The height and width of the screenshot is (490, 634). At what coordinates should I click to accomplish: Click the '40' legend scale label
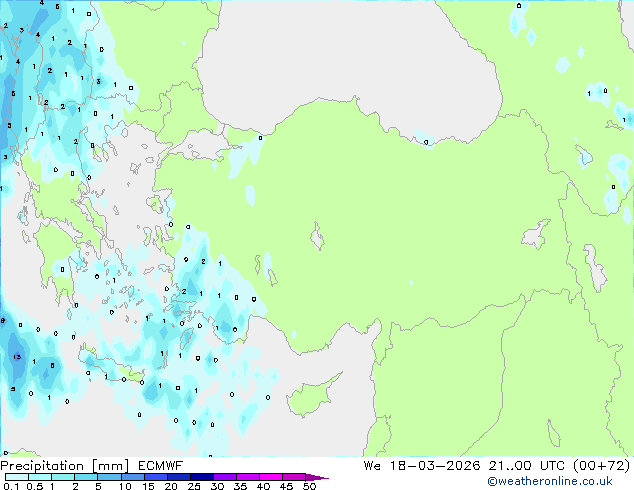[263, 486]
